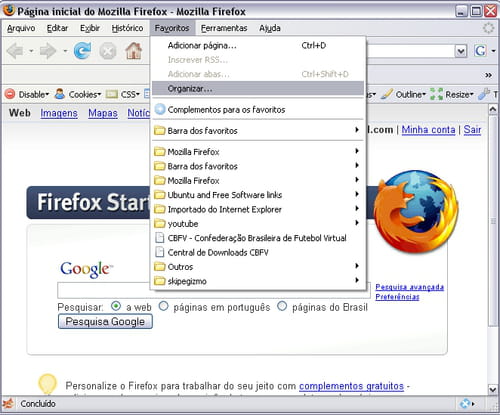Viewport: 500px width, 415px height.
Task: Open the Mapas link
Action: pyautogui.click(x=103, y=113)
